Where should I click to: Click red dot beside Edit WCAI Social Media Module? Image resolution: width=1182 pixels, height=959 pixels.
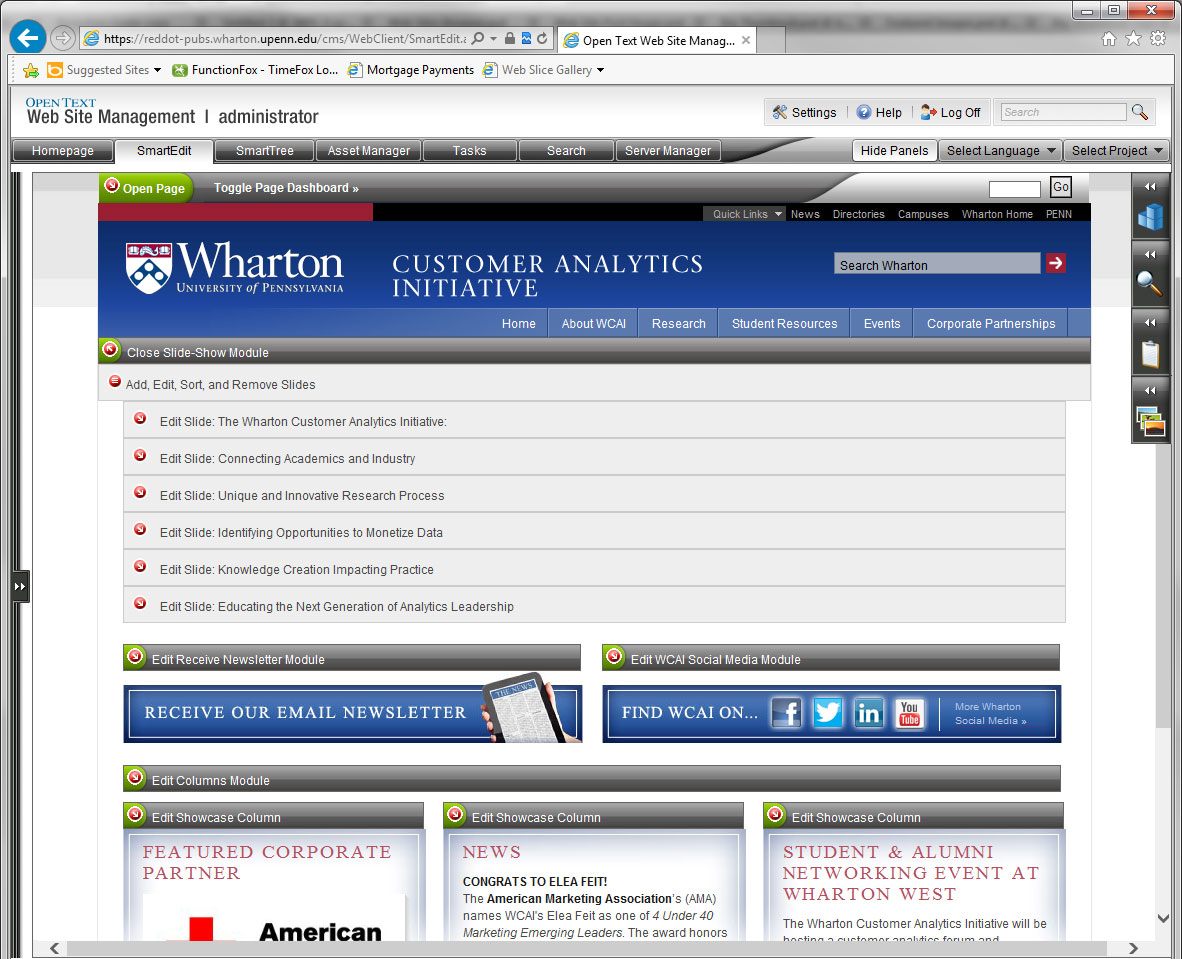pyautogui.click(x=614, y=657)
